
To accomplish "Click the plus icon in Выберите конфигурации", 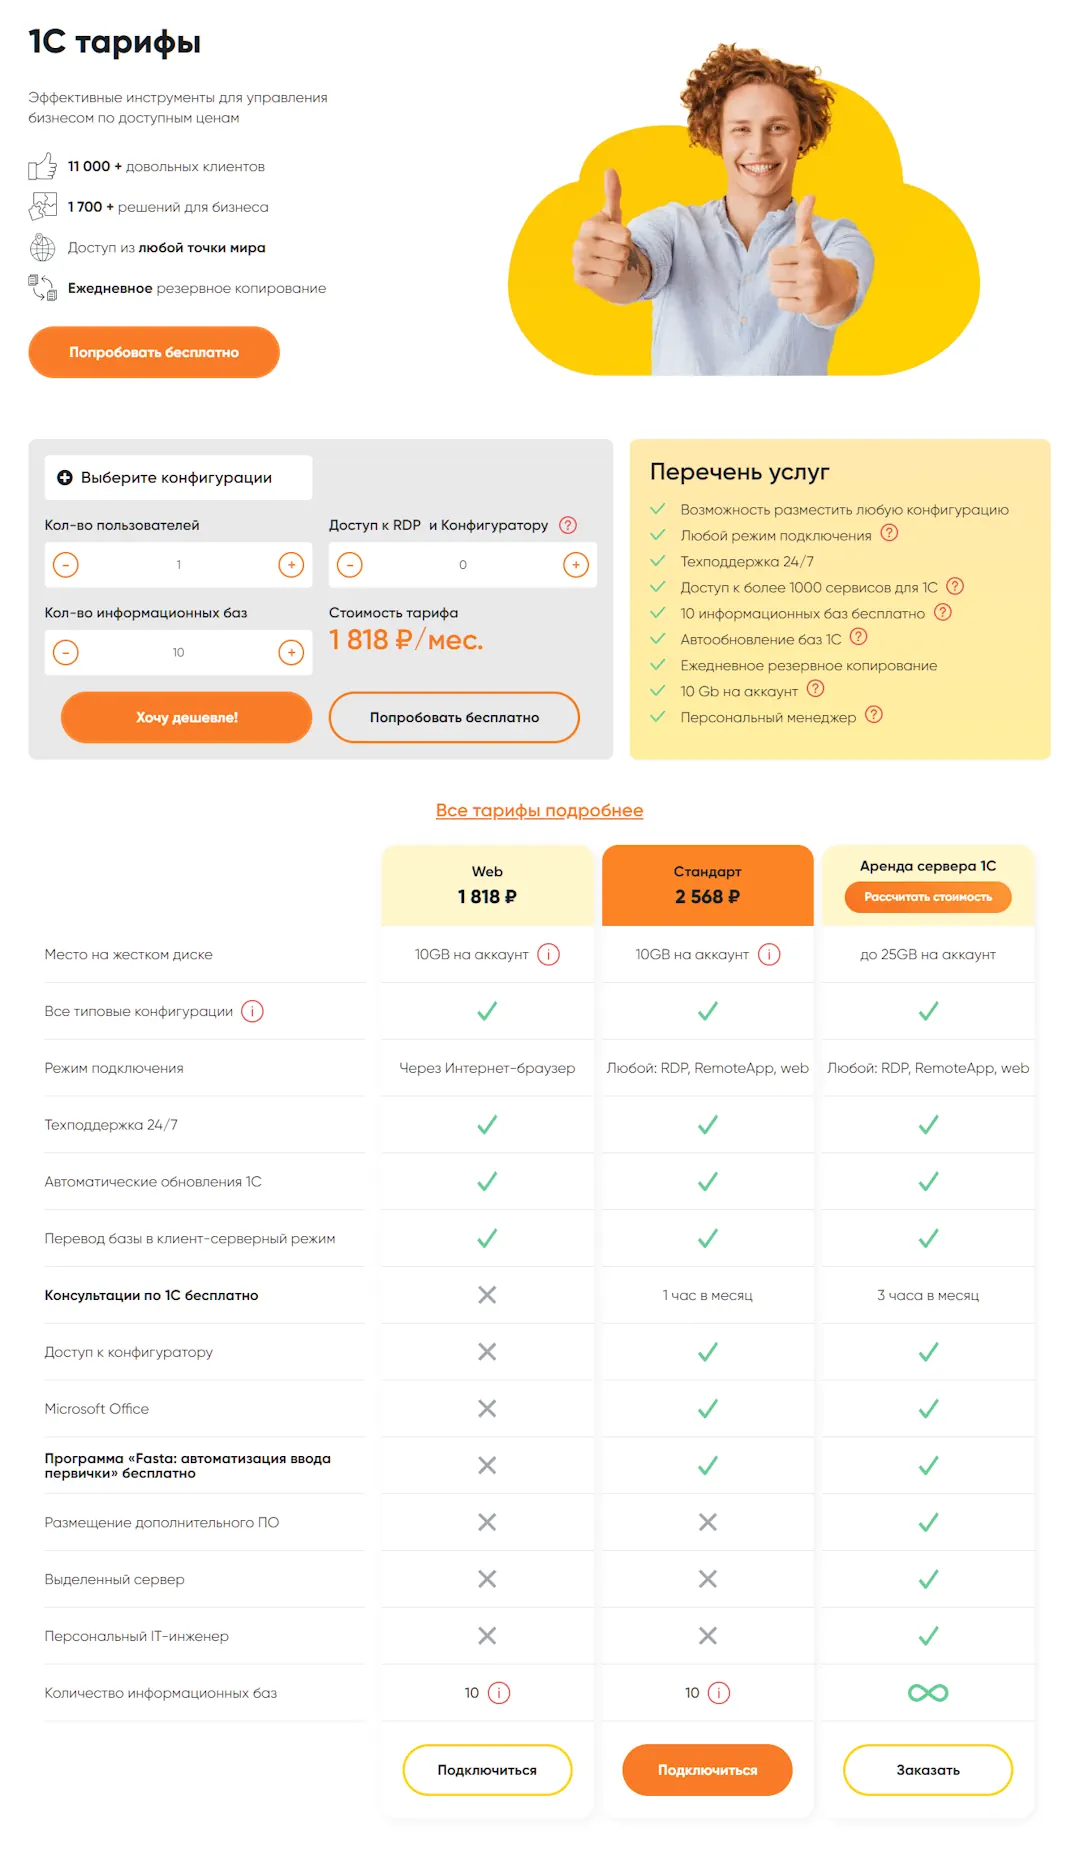I will 65,477.
